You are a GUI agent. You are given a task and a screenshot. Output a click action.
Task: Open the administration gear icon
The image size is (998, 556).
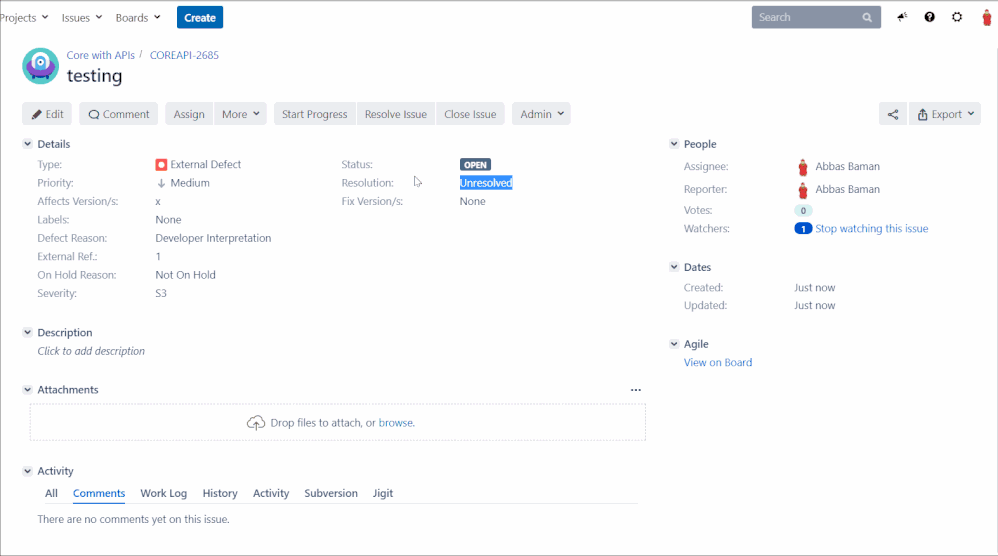coord(957,17)
